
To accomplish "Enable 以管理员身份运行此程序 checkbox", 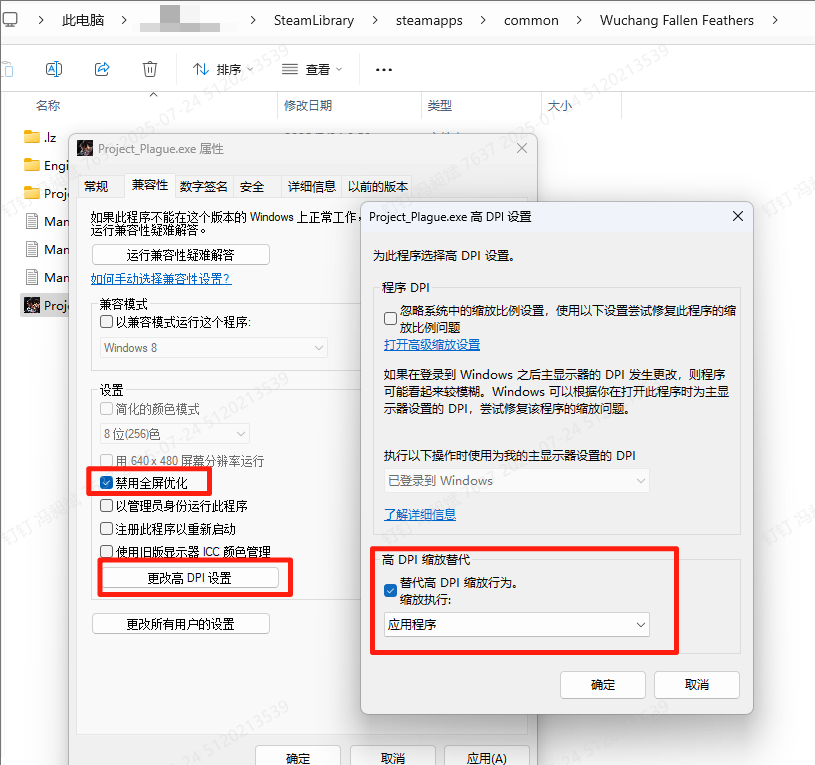I will coord(106,506).
